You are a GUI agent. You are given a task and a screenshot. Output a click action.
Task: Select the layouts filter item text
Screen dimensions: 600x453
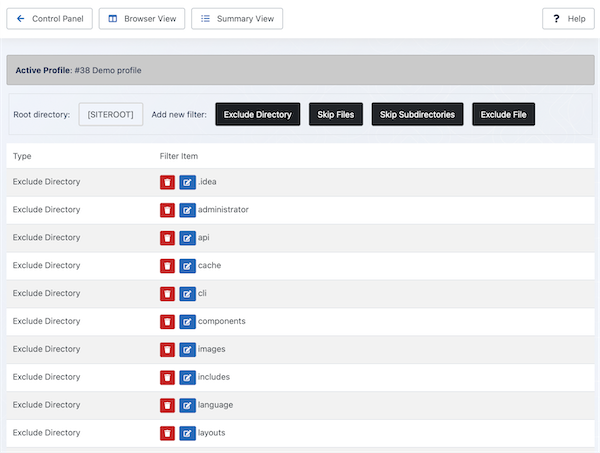tap(212, 433)
